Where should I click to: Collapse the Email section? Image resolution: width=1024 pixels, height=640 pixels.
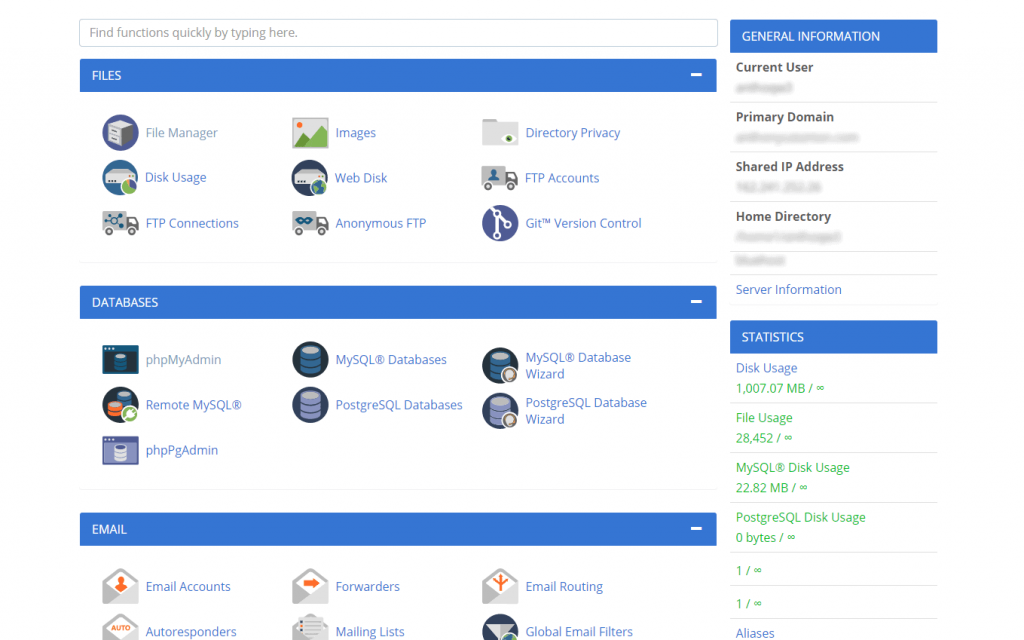695,529
